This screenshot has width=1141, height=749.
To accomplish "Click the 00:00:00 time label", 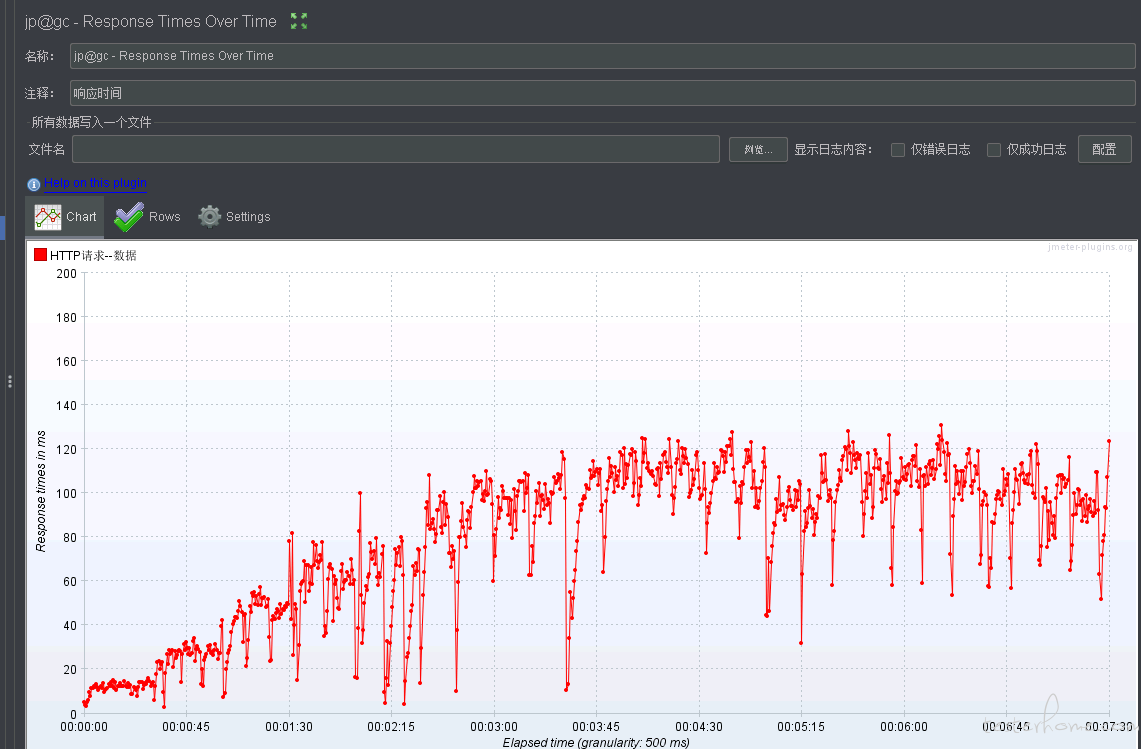I will [x=84, y=726].
